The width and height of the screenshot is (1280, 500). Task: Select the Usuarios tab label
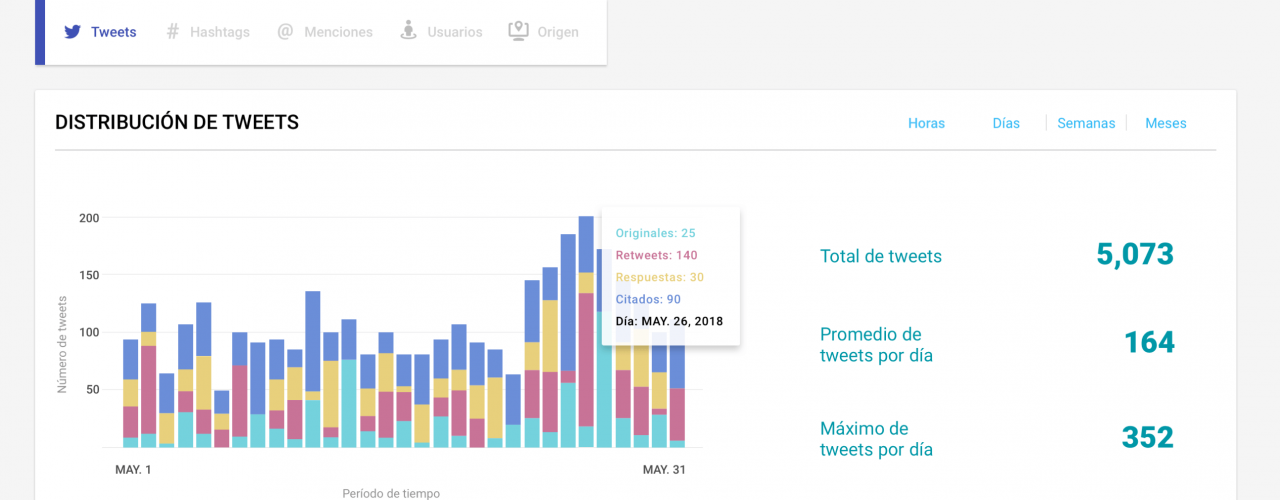click(454, 32)
